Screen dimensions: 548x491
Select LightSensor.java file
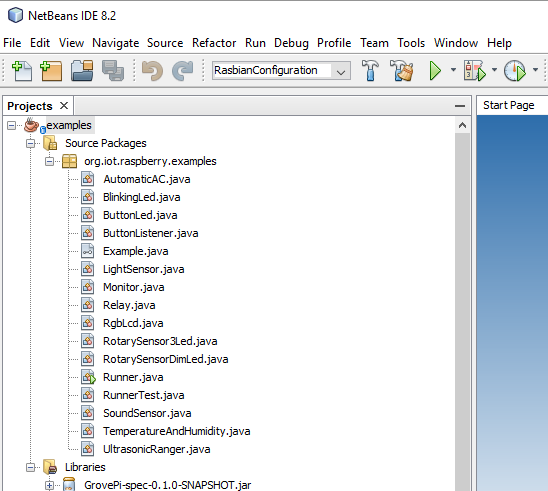click(143, 269)
